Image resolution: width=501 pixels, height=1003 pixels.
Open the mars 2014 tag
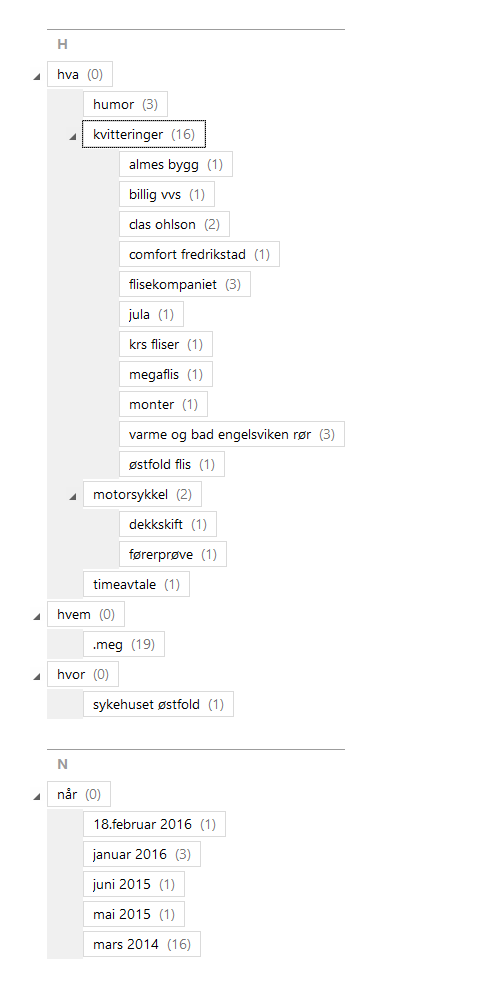141,944
